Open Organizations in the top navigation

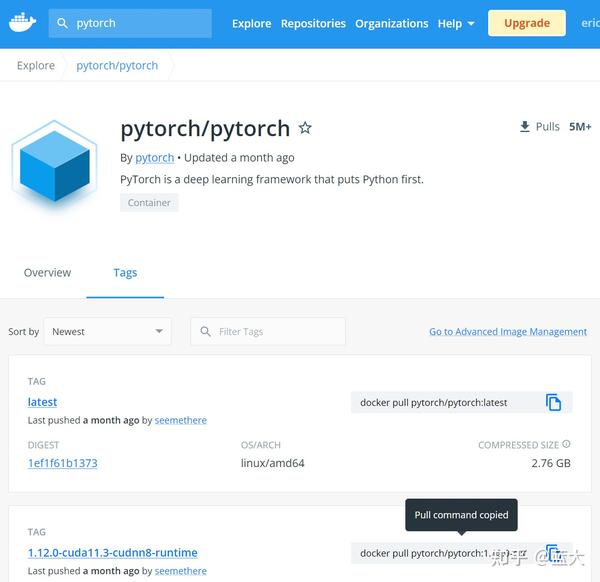pyautogui.click(x=391, y=23)
